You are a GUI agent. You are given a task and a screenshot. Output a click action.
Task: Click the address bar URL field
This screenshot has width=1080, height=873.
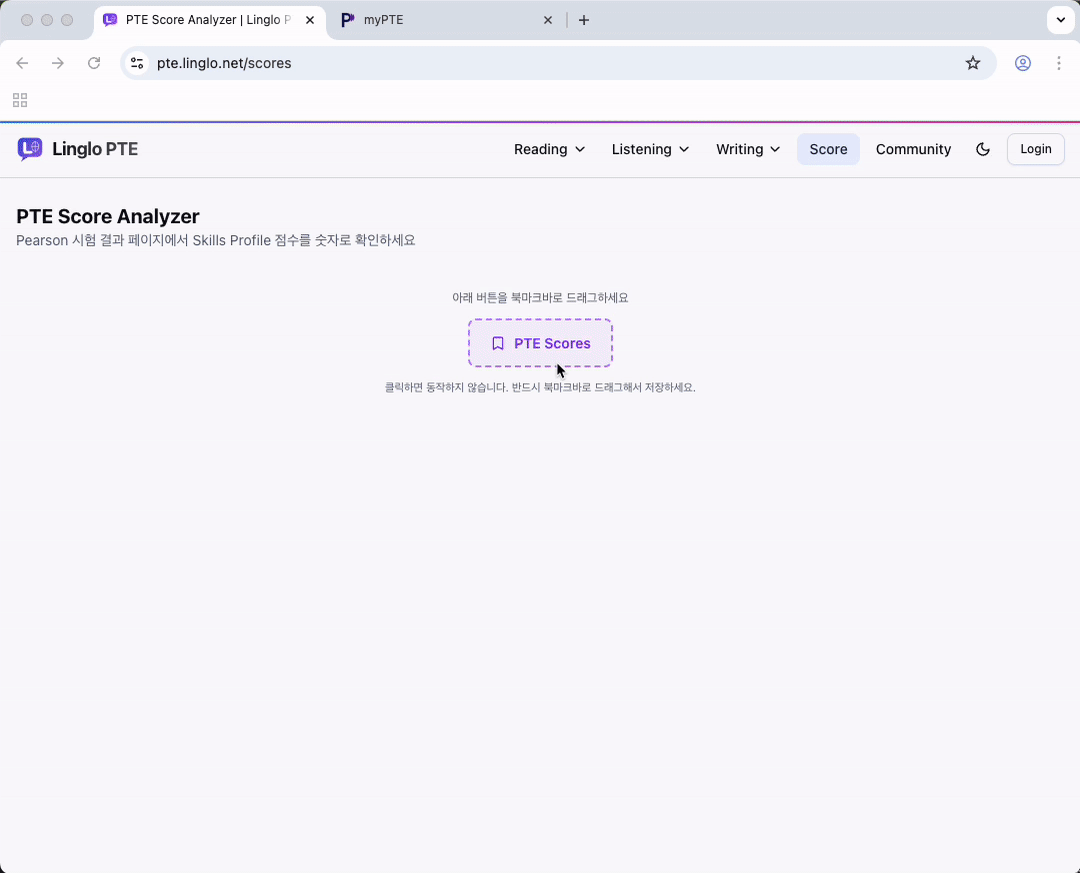(x=558, y=63)
